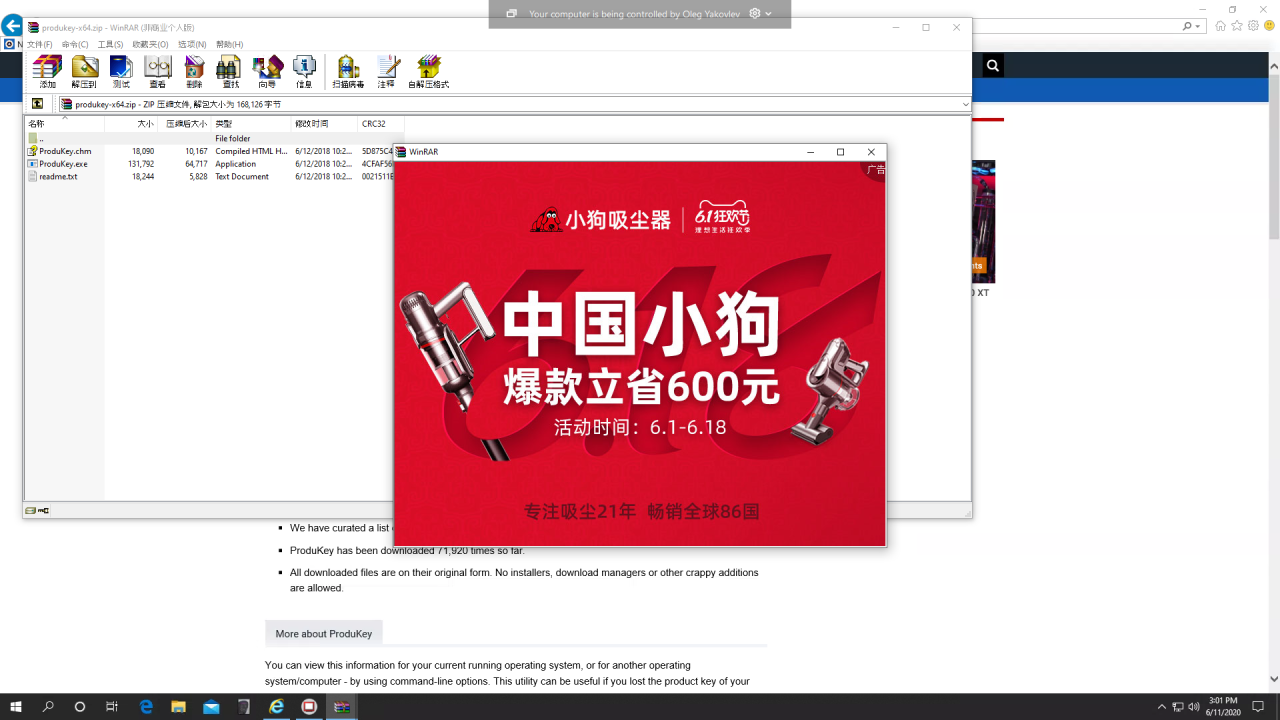Click the 广告 label on the ad corner
The image size is (1280, 720).
coord(875,170)
